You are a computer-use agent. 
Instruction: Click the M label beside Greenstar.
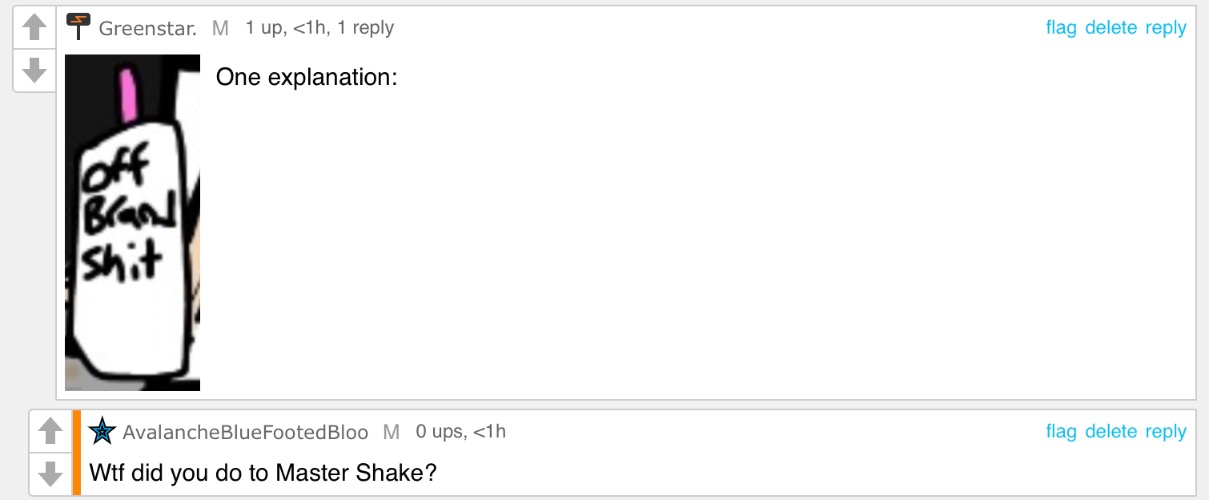click(220, 28)
